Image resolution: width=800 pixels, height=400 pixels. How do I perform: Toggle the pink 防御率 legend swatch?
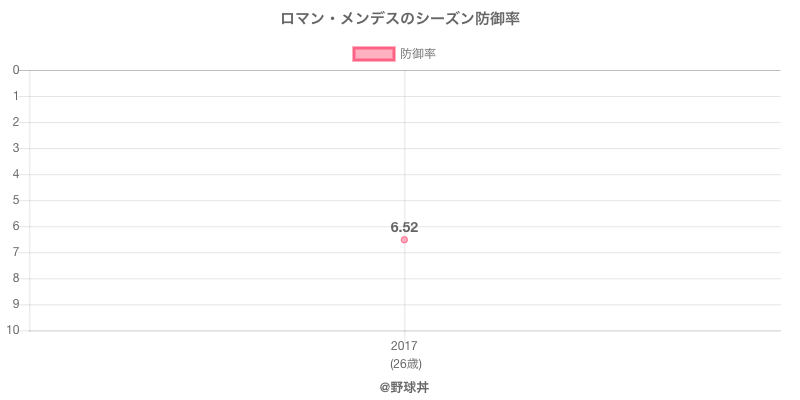pyautogui.click(x=374, y=54)
